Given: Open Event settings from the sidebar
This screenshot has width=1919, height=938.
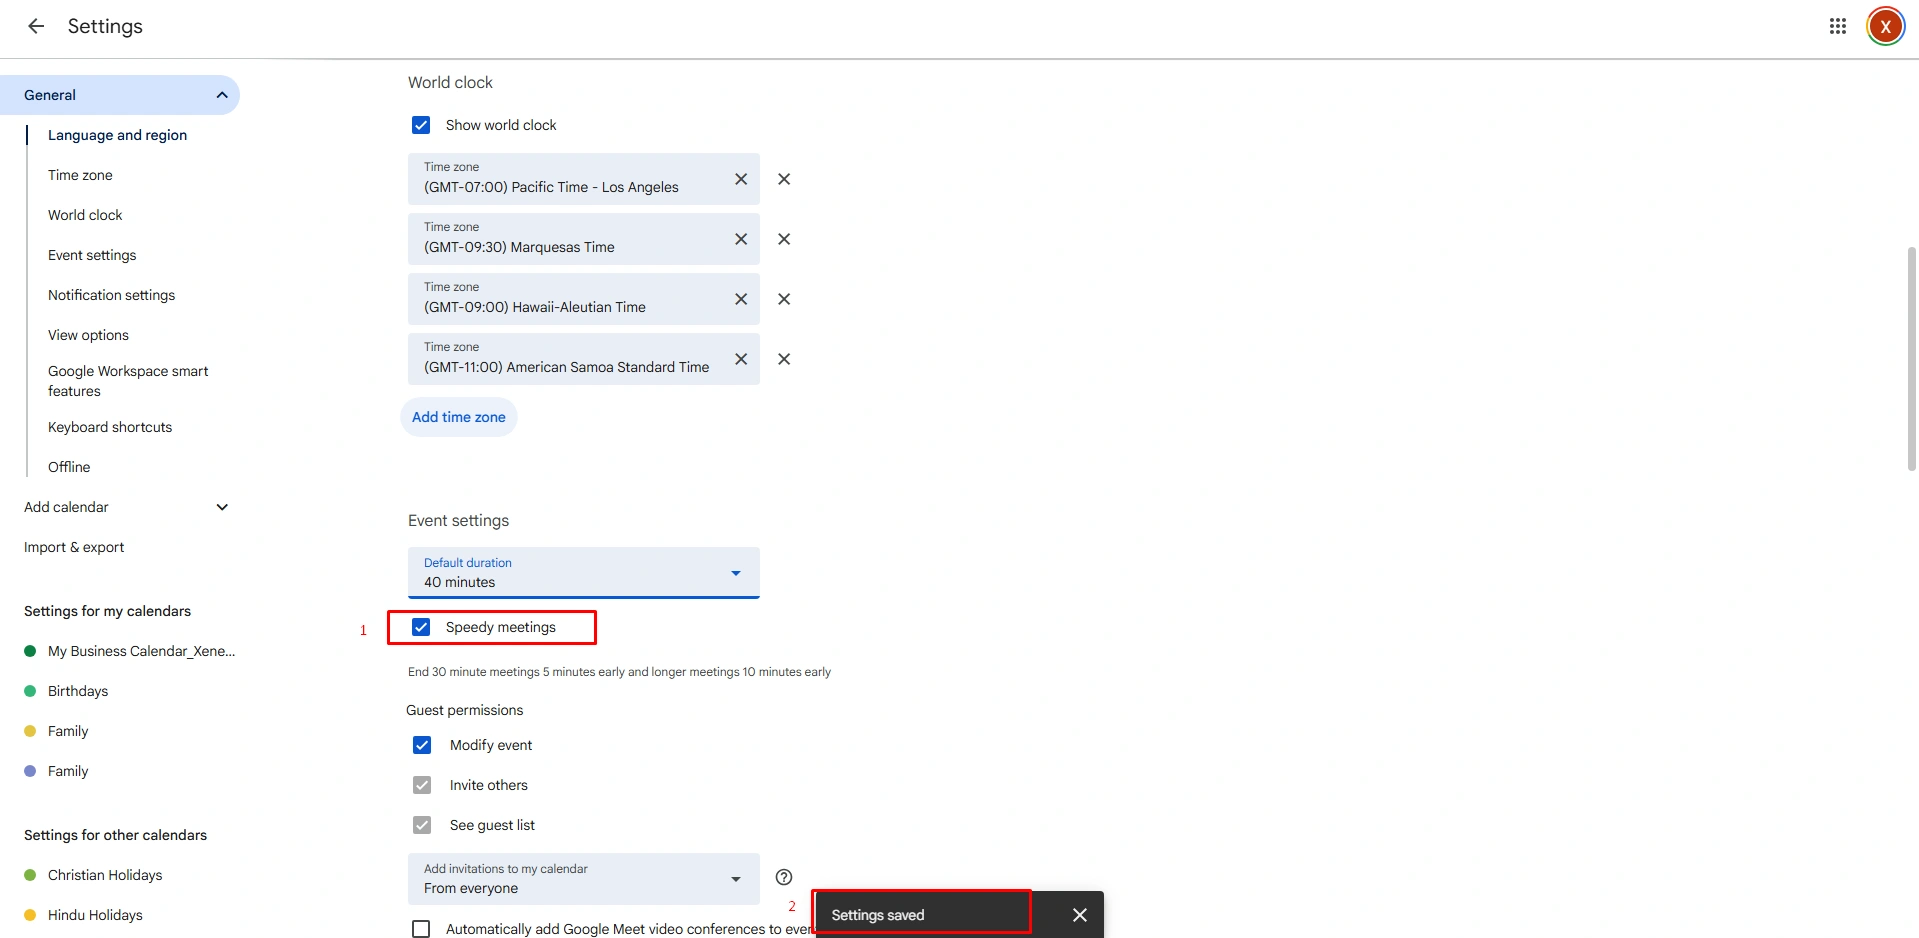Looking at the screenshot, I should tap(92, 255).
